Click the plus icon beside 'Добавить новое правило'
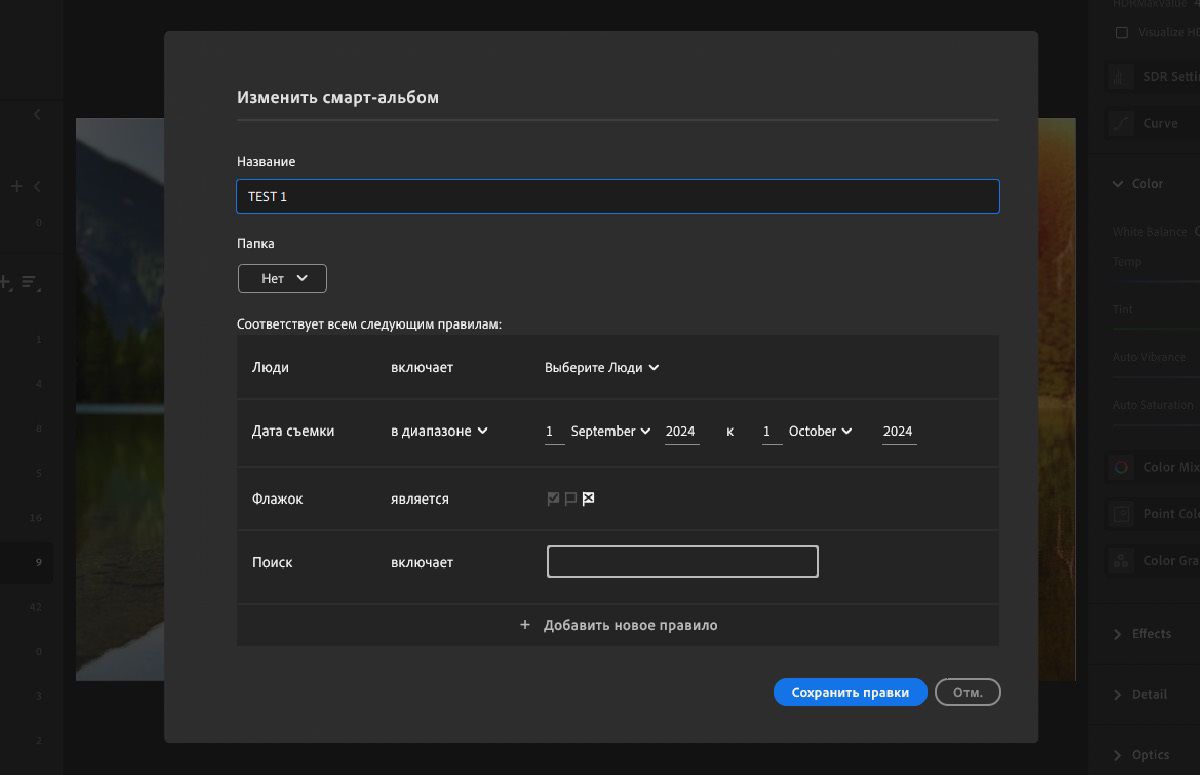 (524, 624)
